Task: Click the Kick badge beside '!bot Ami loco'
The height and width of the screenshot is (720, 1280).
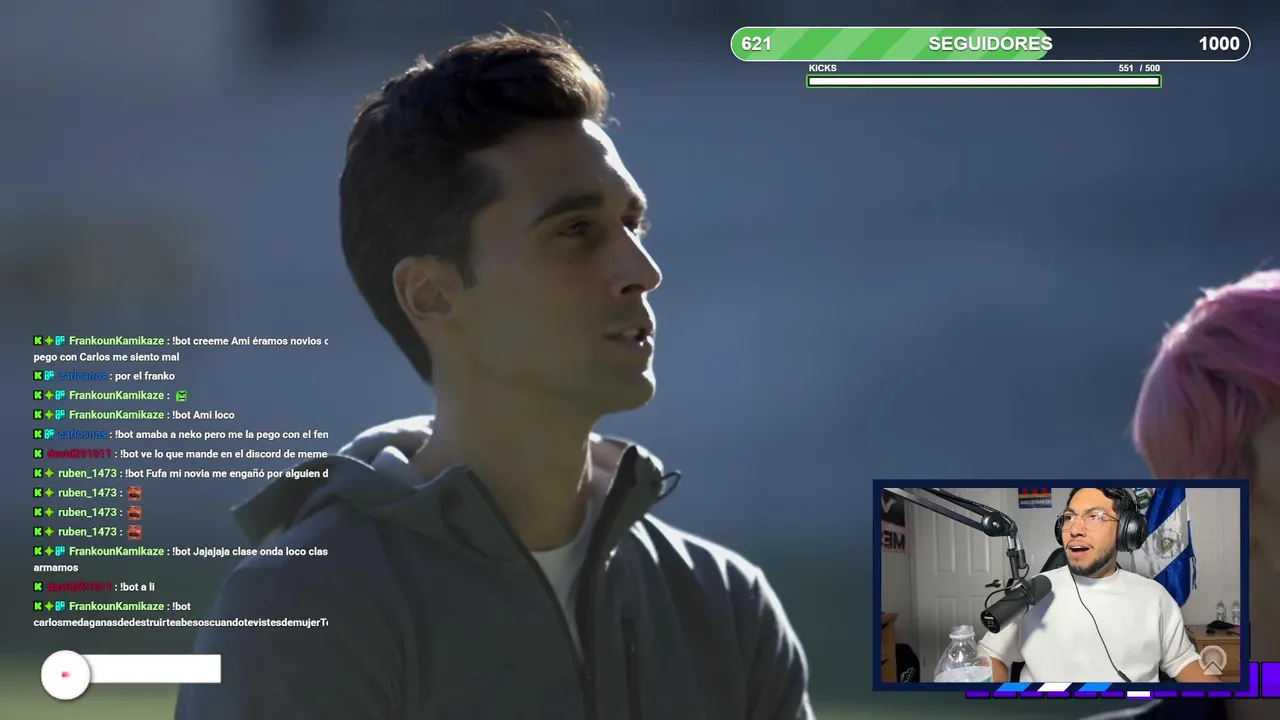Action: pyautogui.click(x=38, y=415)
